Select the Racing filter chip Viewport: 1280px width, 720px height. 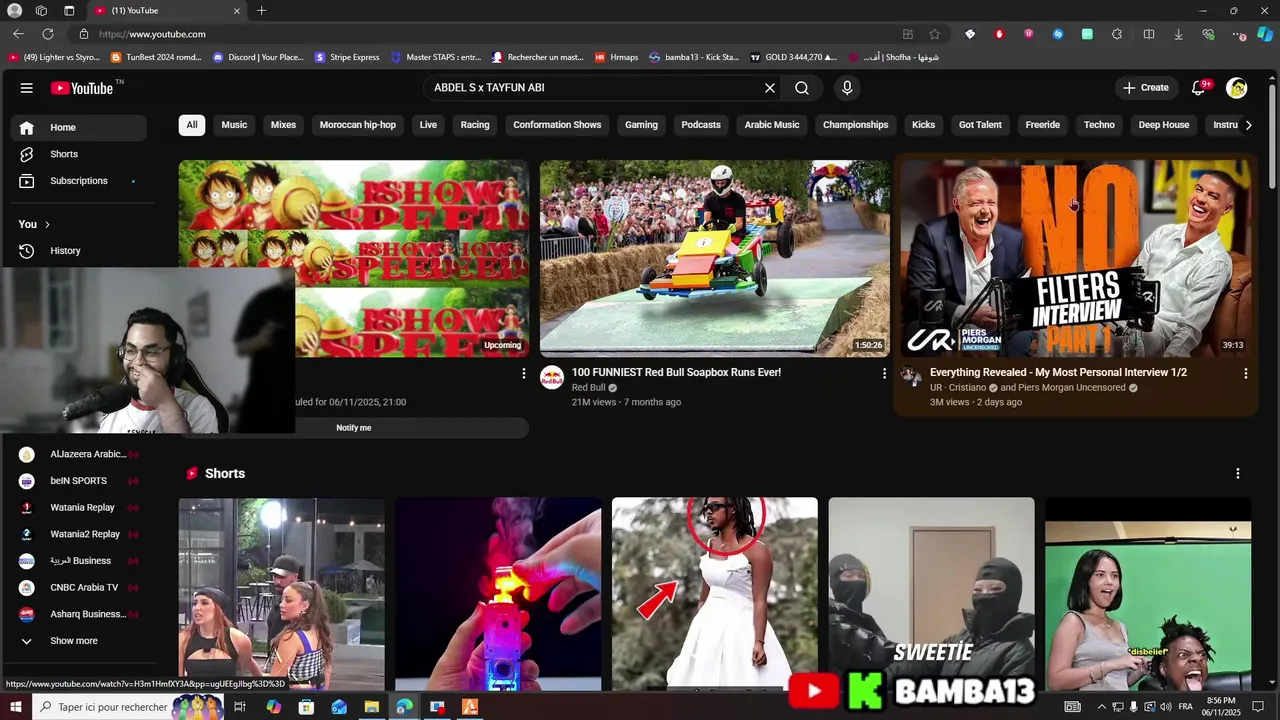(x=475, y=125)
